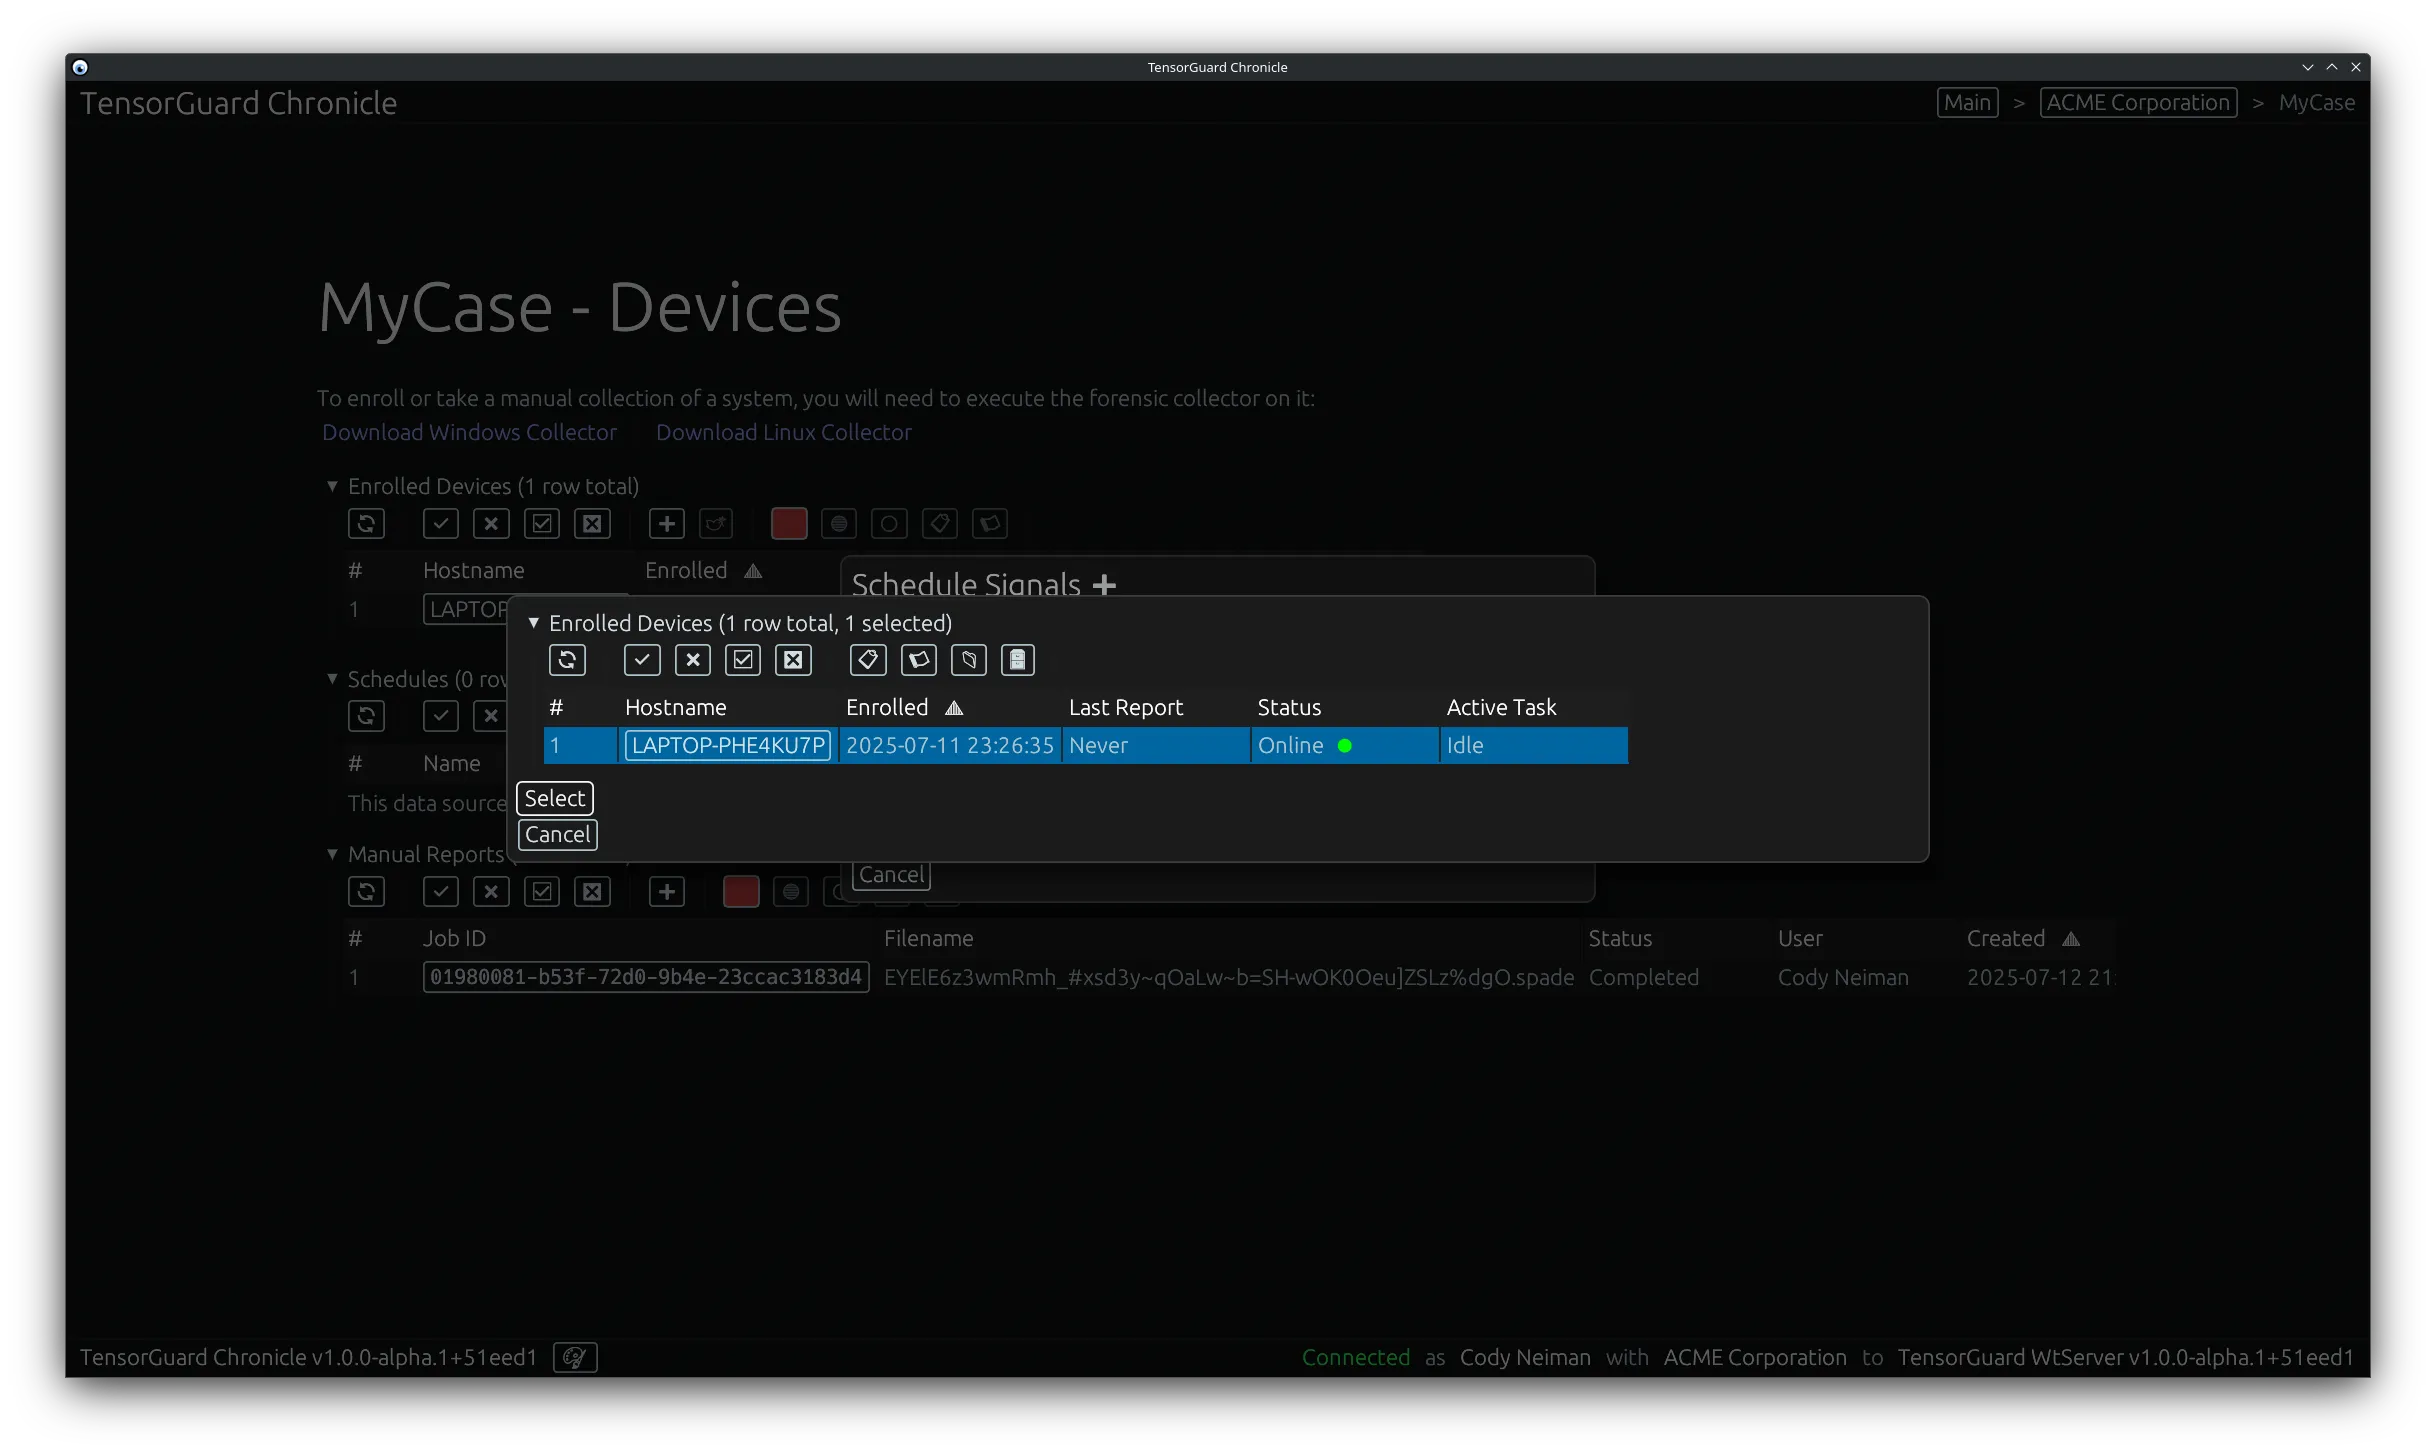Open the Main breadcrumb item
Image resolution: width=2436 pixels, height=1455 pixels.
(1966, 102)
